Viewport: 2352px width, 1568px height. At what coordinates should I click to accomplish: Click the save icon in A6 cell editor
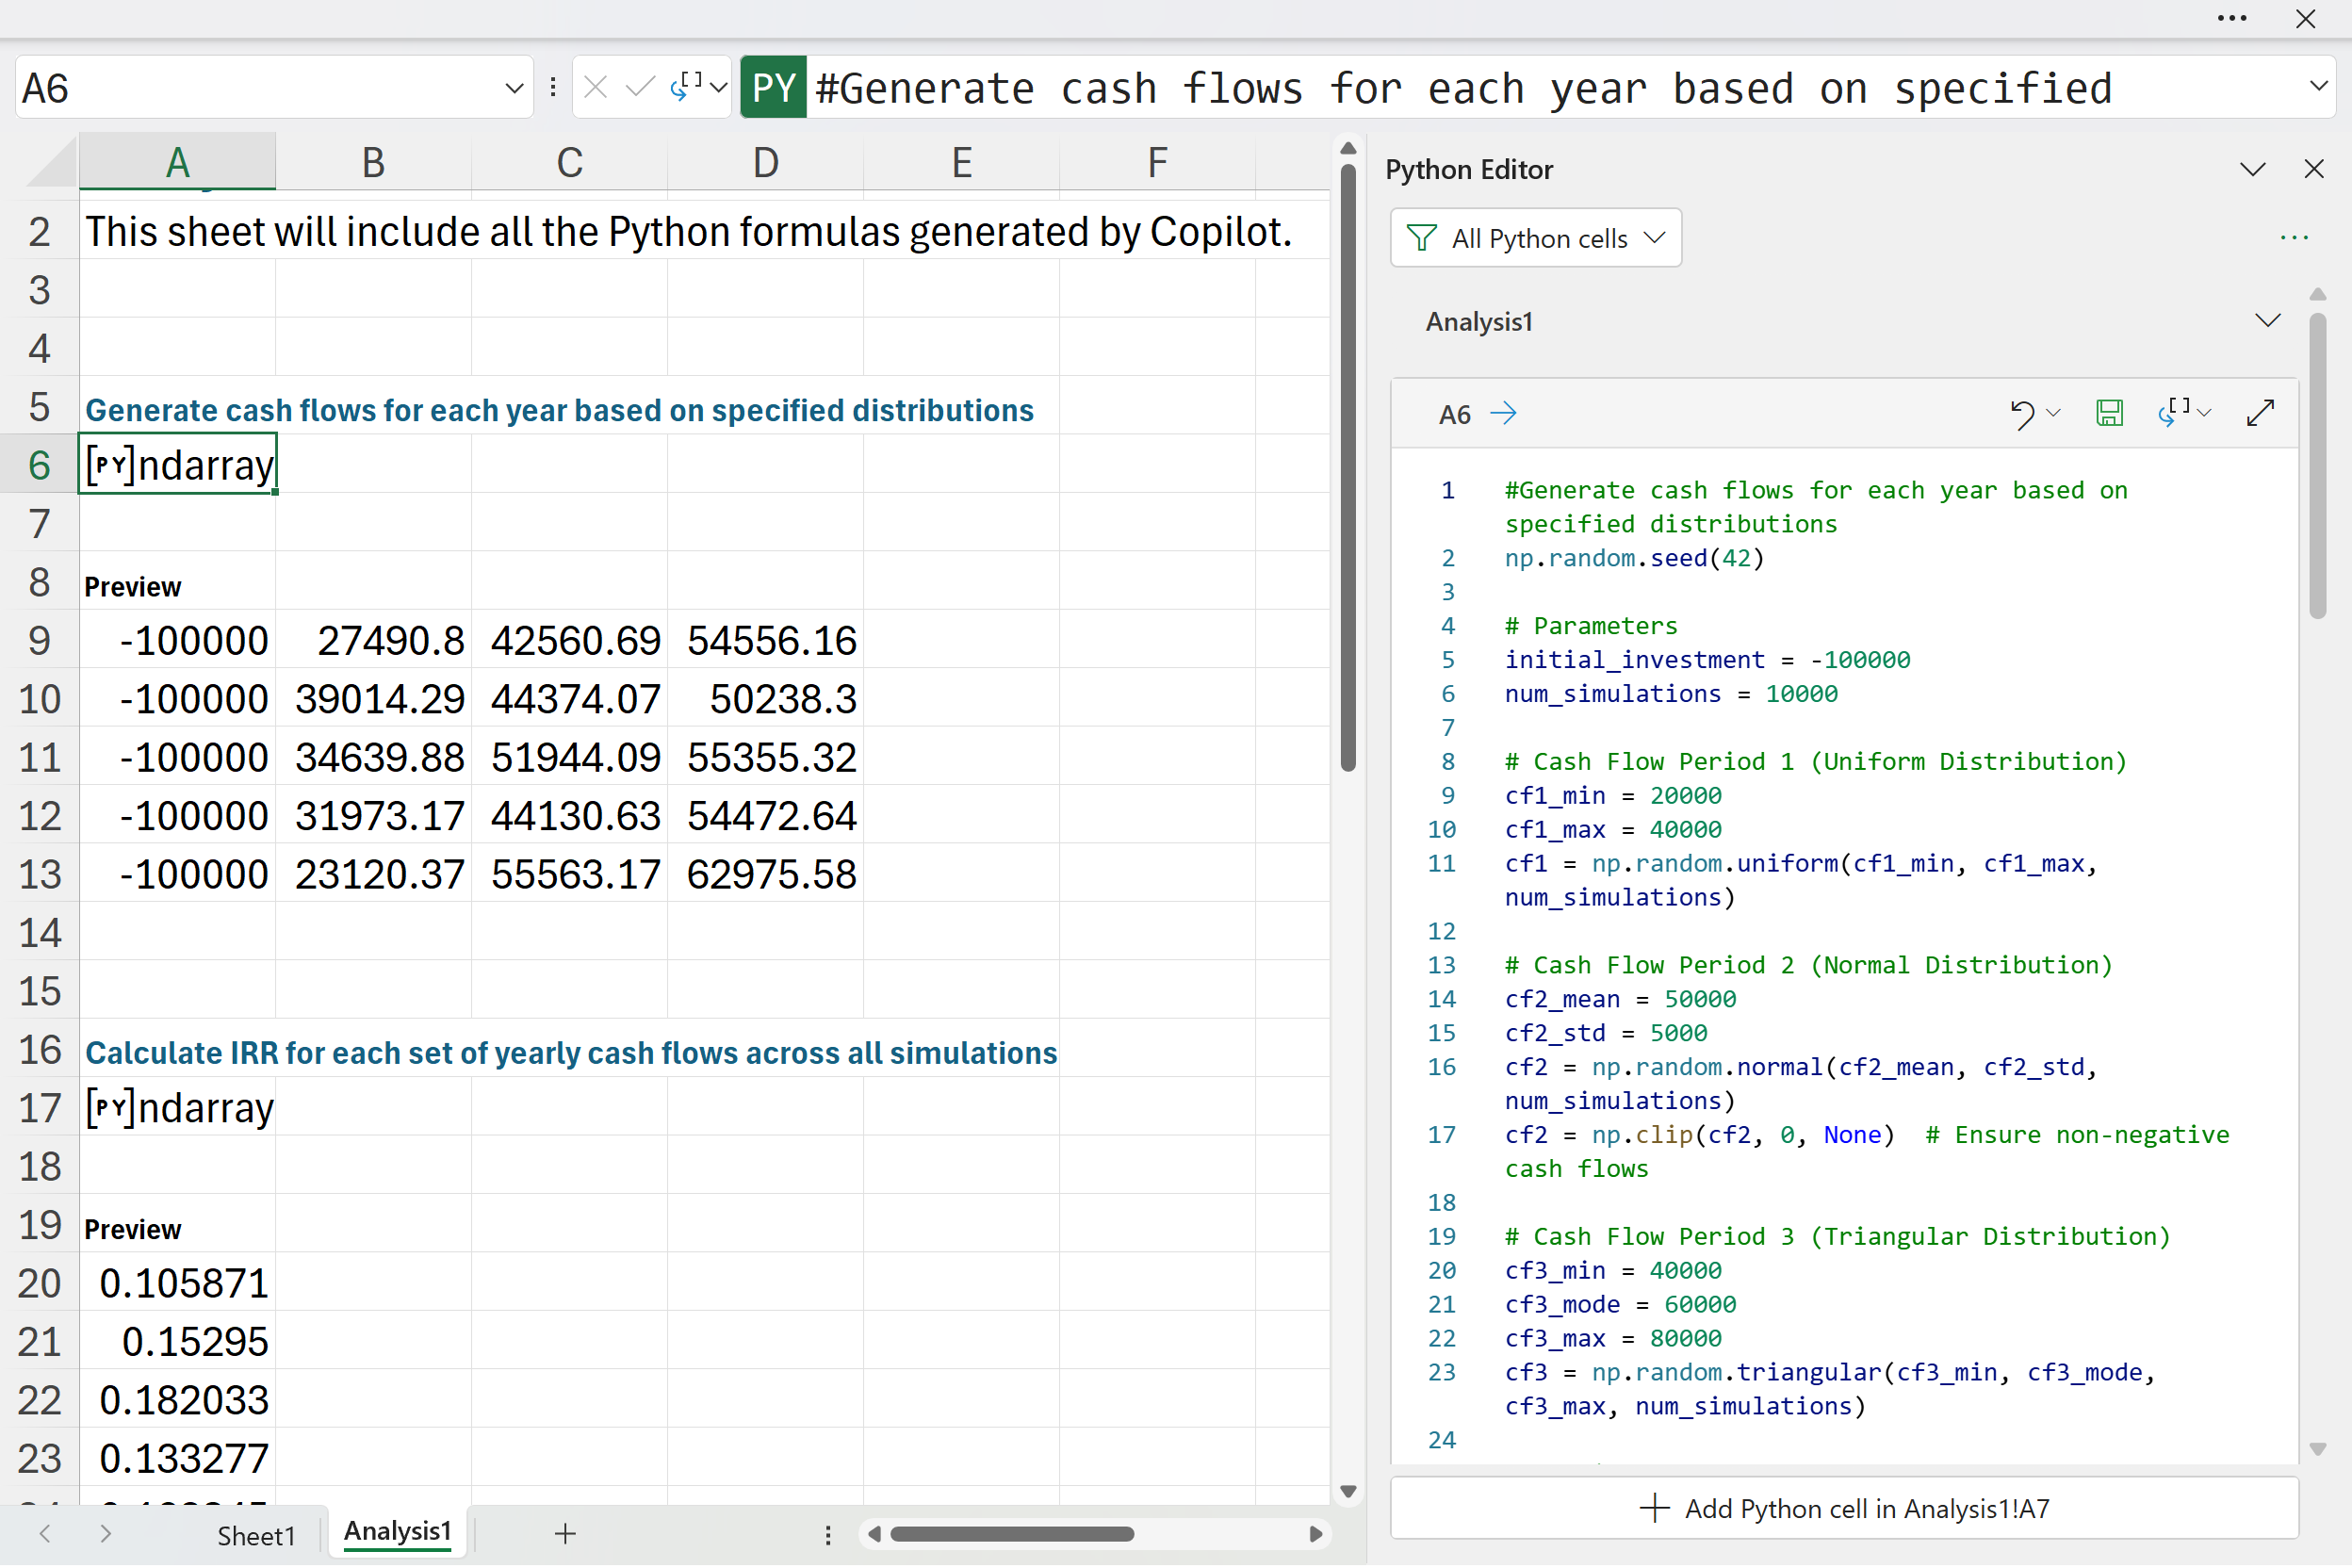pos(2108,413)
